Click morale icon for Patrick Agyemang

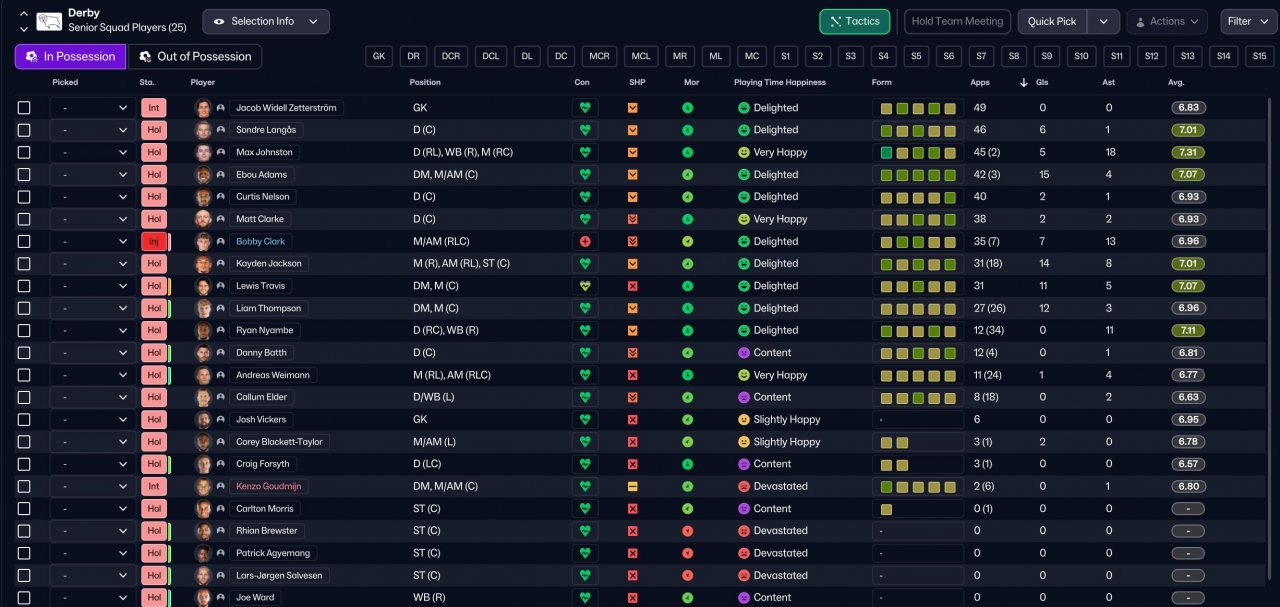688,553
